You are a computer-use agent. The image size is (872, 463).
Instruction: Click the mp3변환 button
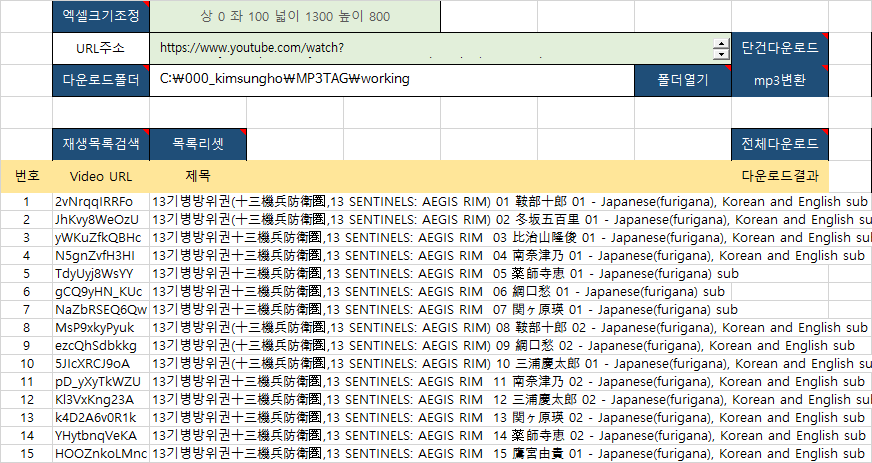click(x=780, y=80)
